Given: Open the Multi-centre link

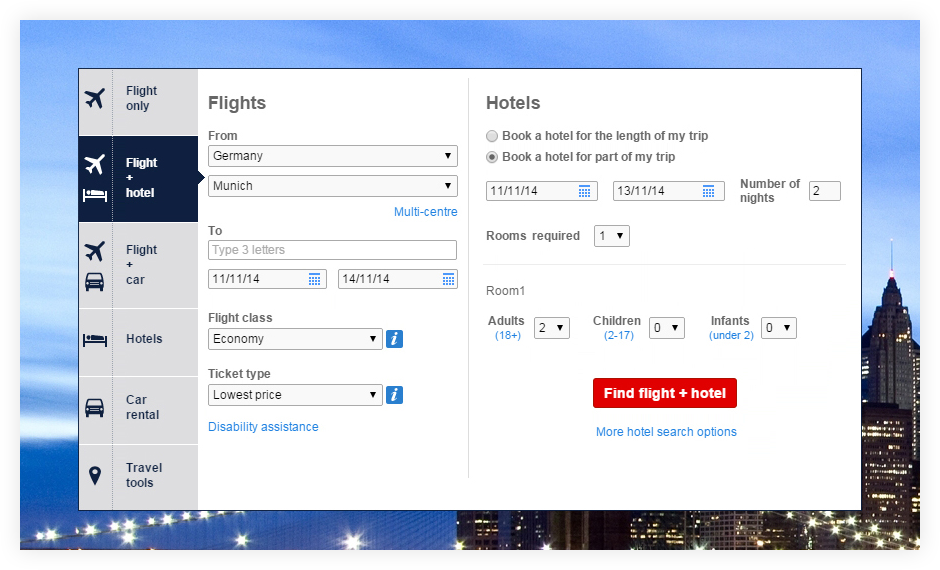Looking at the screenshot, I should (x=426, y=212).
